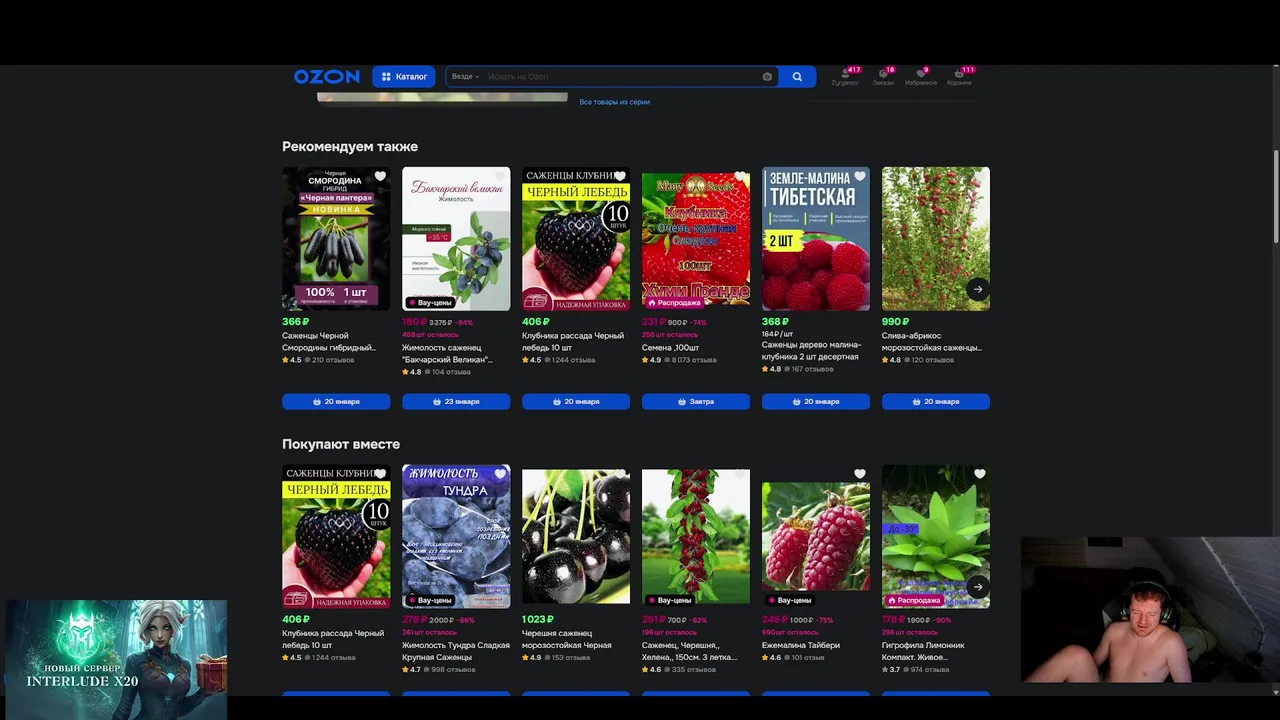Viewport: 1280px width, 720px height.
Task: Favorite top-row Черный лебедь card heart
Action: coord(620,177)
